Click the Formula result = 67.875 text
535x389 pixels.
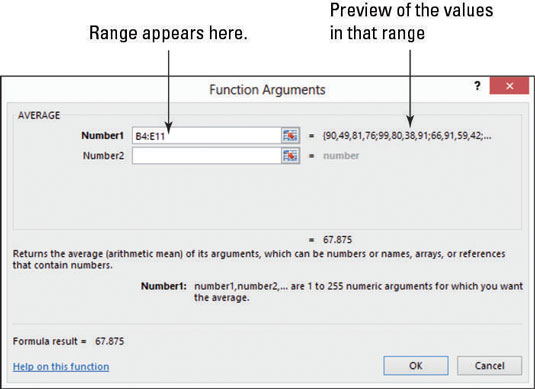click(x=69, y=341)
